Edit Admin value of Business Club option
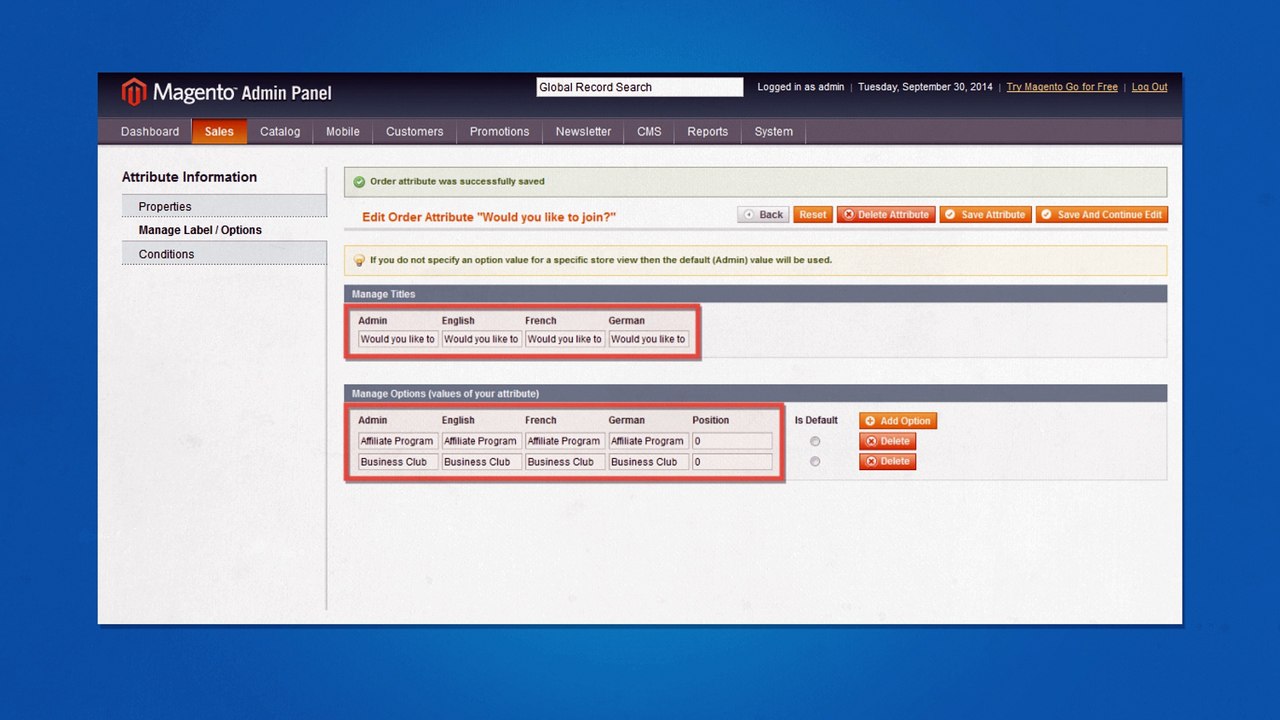Viewport: 1280px width, 720px height. (398, 462)
